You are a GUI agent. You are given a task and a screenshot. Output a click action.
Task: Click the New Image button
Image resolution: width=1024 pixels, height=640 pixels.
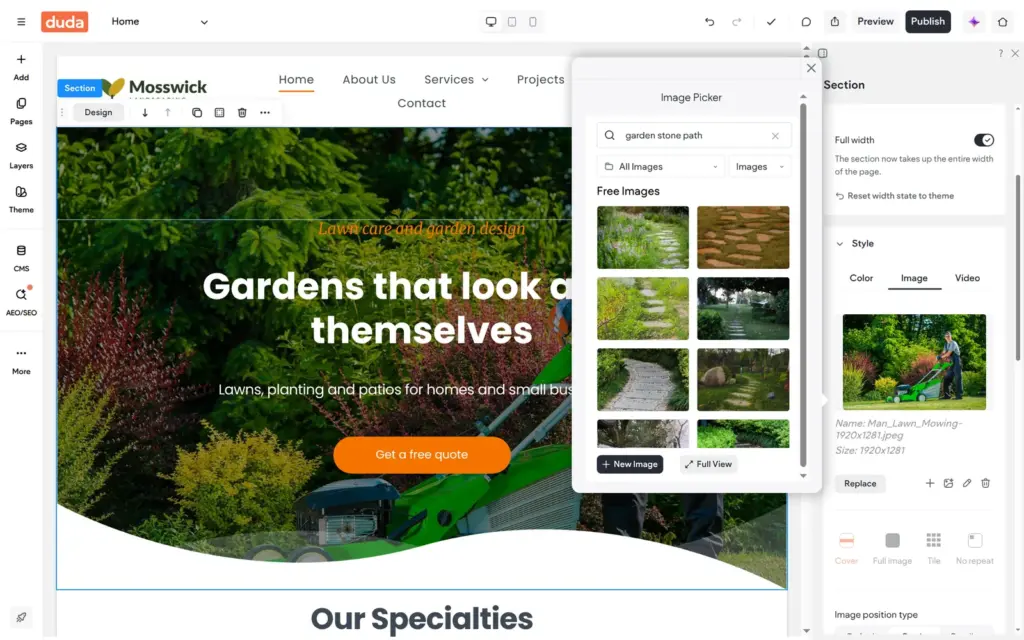tap(630, 464)
